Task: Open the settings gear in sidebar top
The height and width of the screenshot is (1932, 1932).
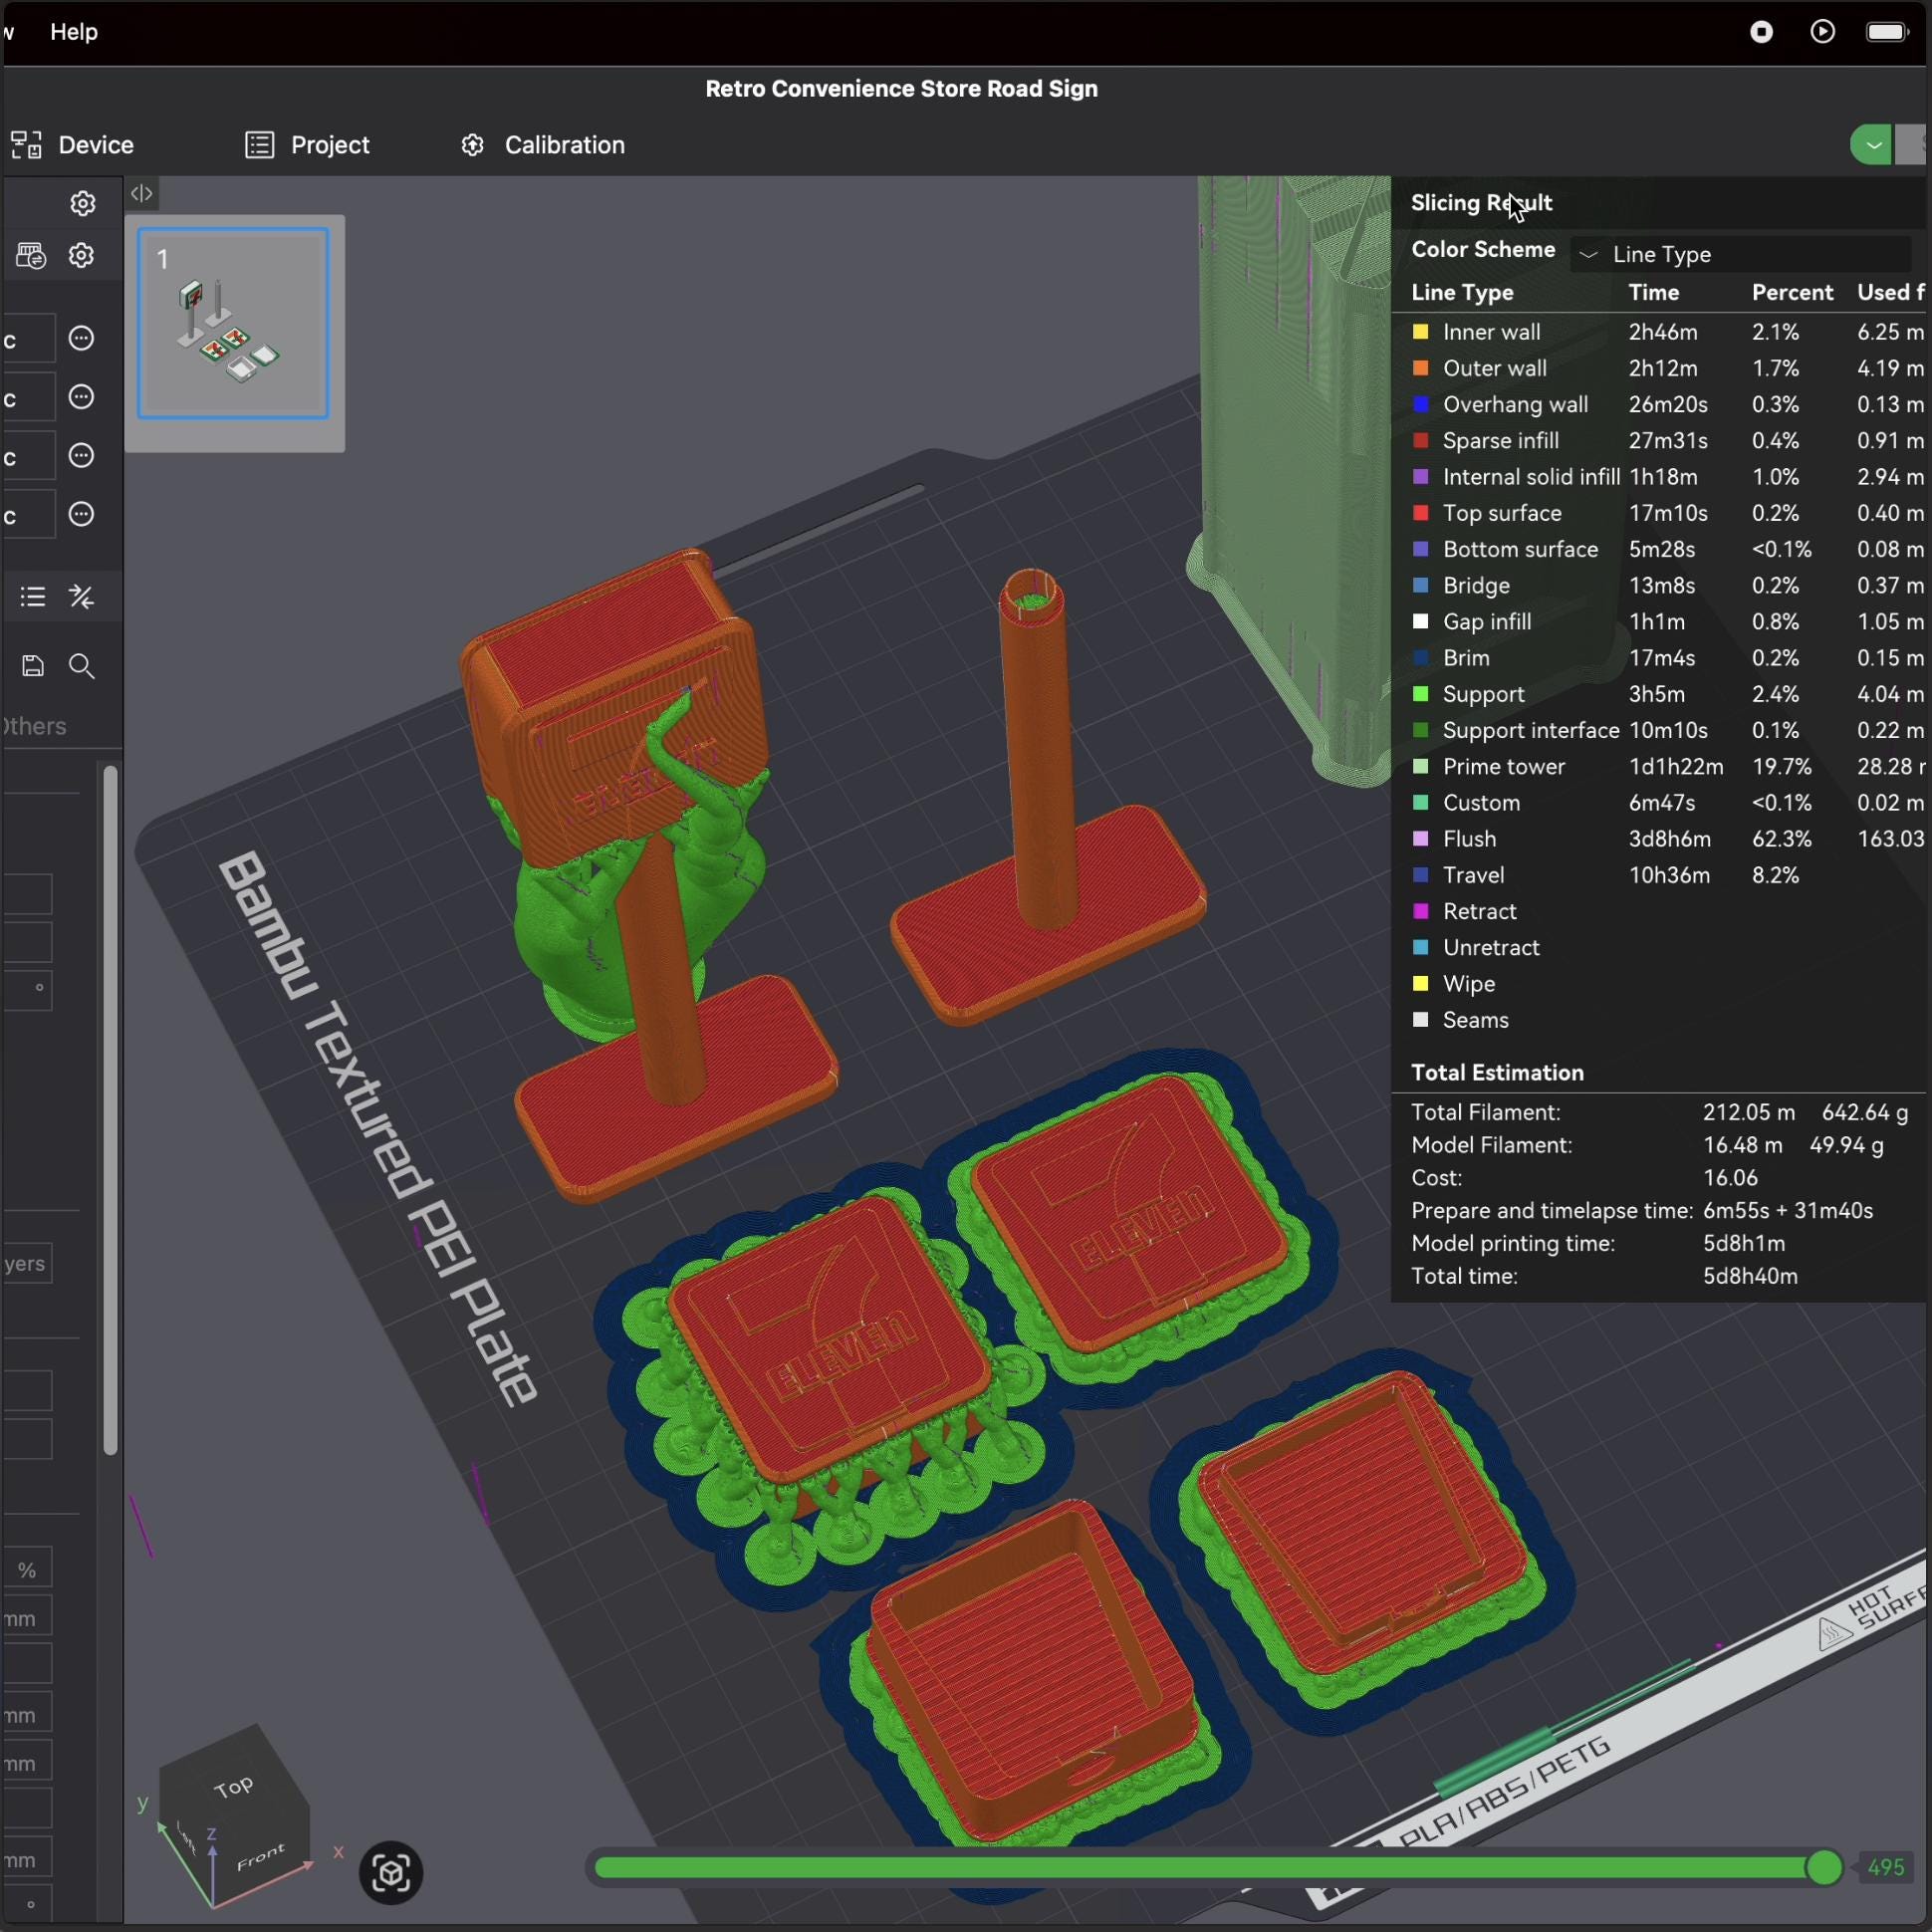Action: coord(82,203)
